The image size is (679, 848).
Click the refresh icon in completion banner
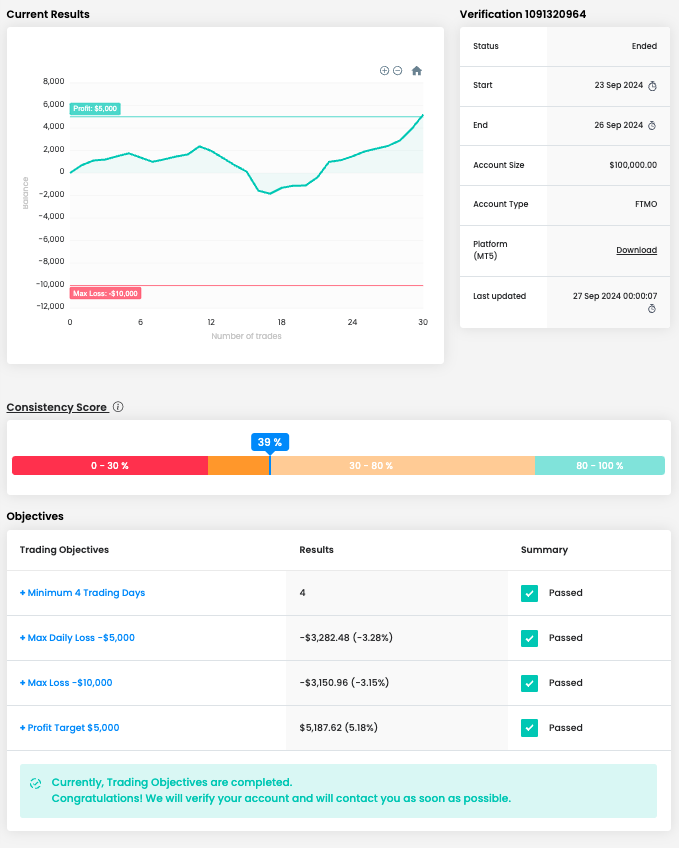point(36,783)
